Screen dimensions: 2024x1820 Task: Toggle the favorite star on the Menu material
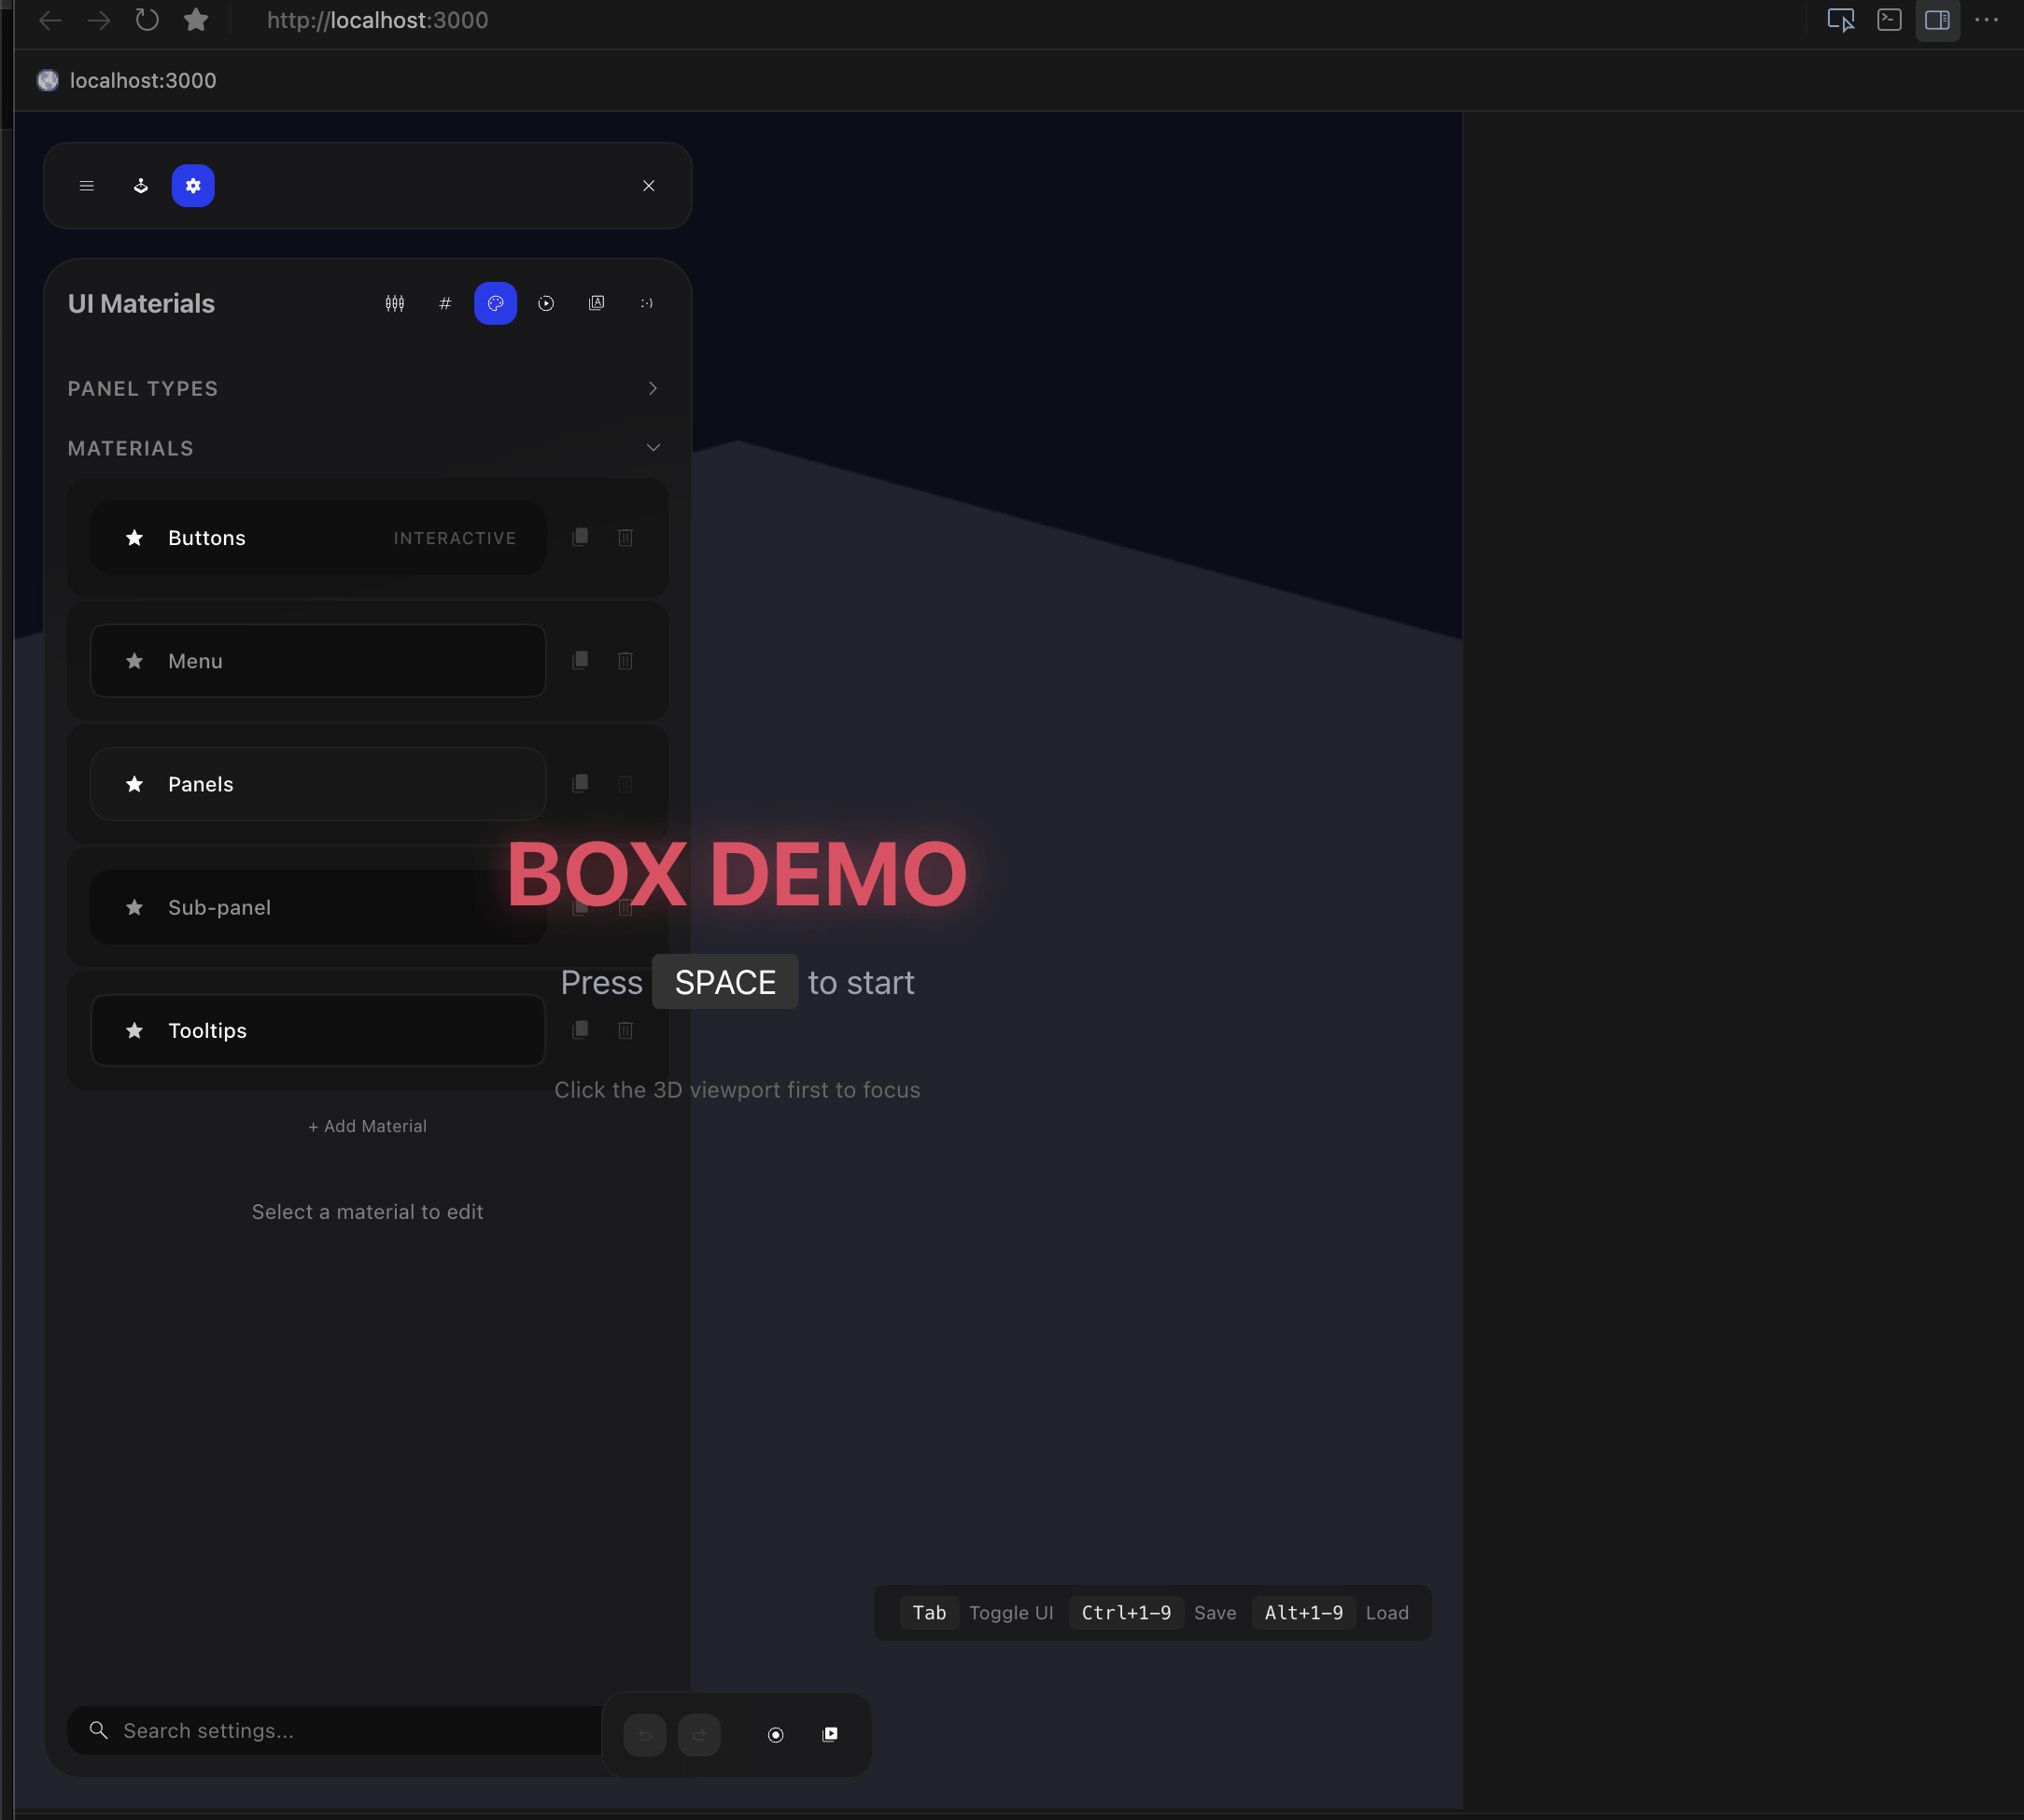(134, 660)
